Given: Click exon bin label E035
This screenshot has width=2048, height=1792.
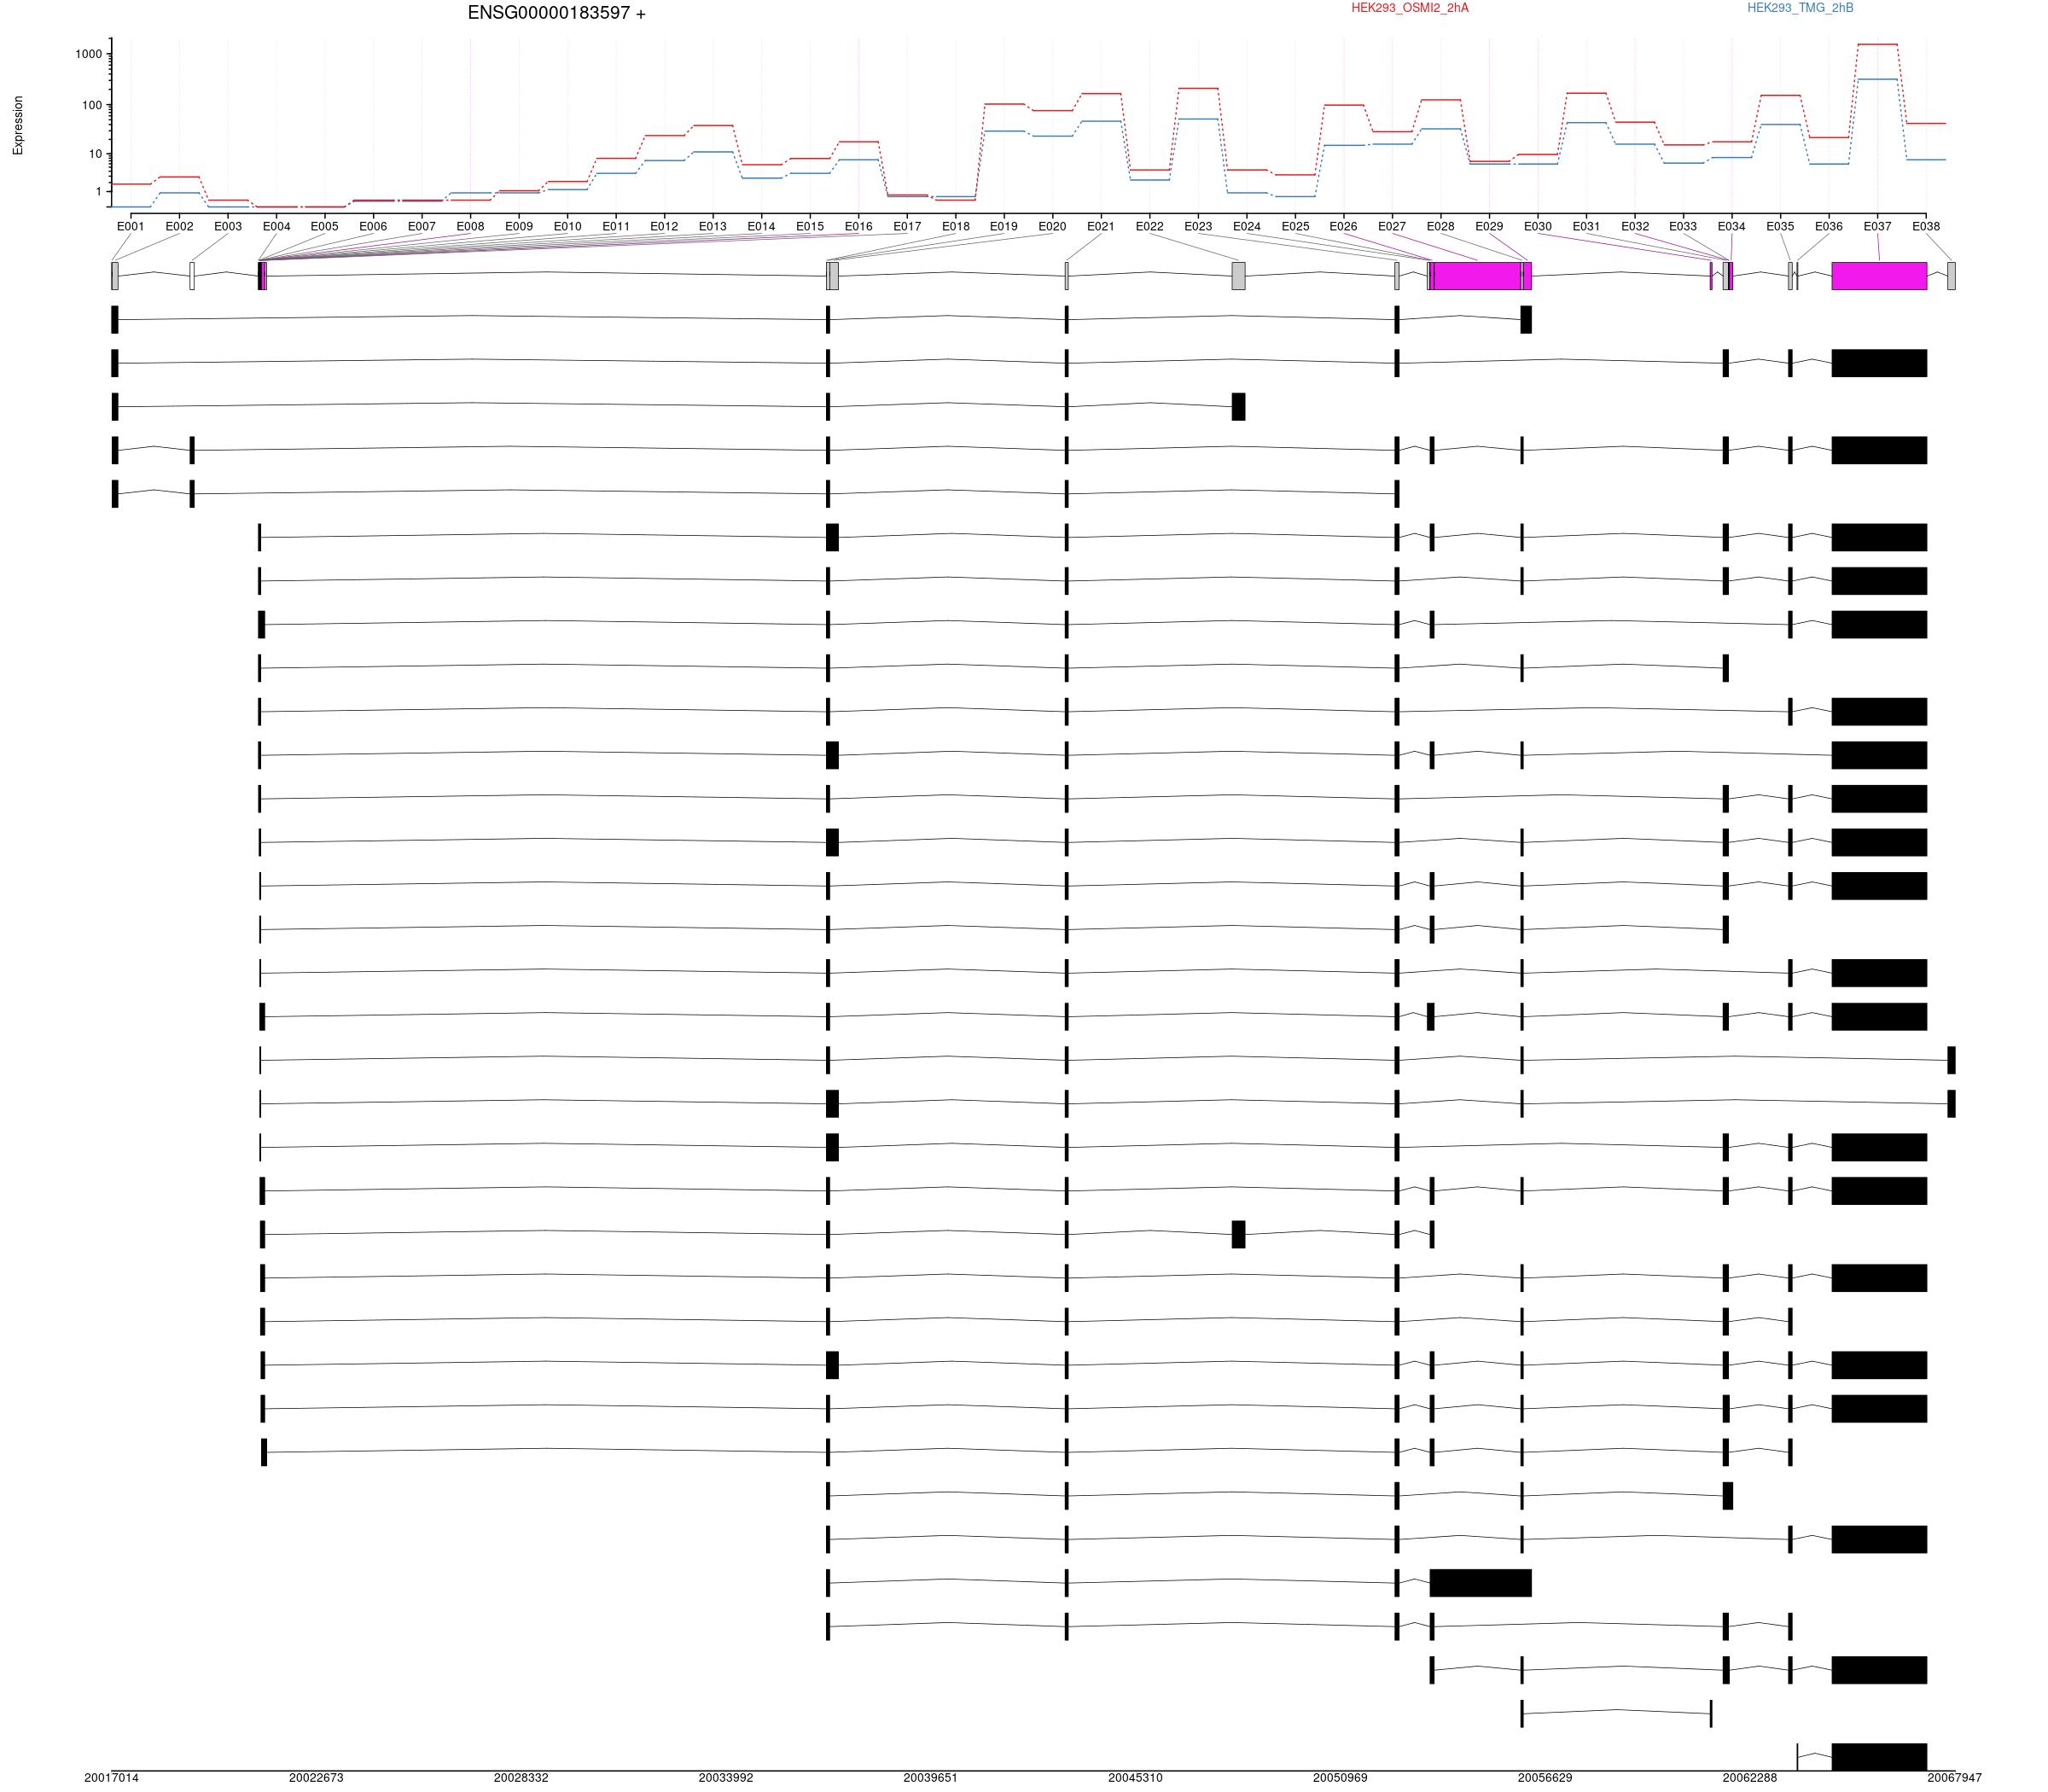Looking at the screenshot, I should pos(1780,227).
